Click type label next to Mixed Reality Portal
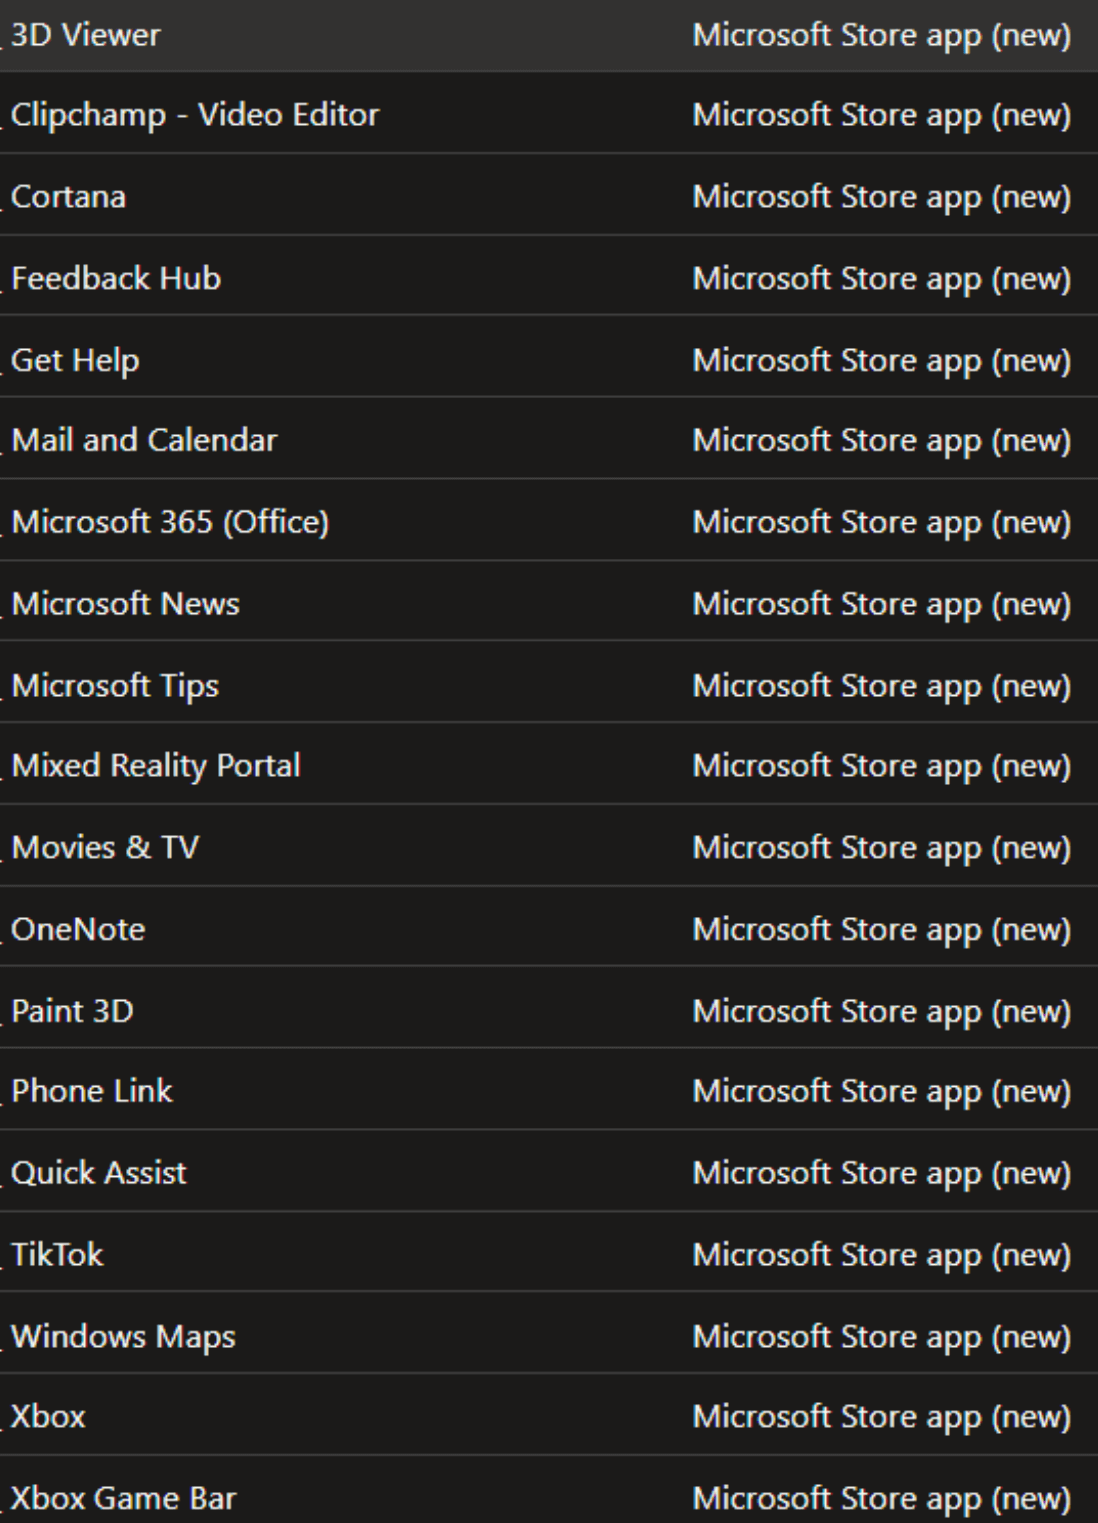Image resolution: width=1098 pixels, height=1523 pixels. coord(882,767)
